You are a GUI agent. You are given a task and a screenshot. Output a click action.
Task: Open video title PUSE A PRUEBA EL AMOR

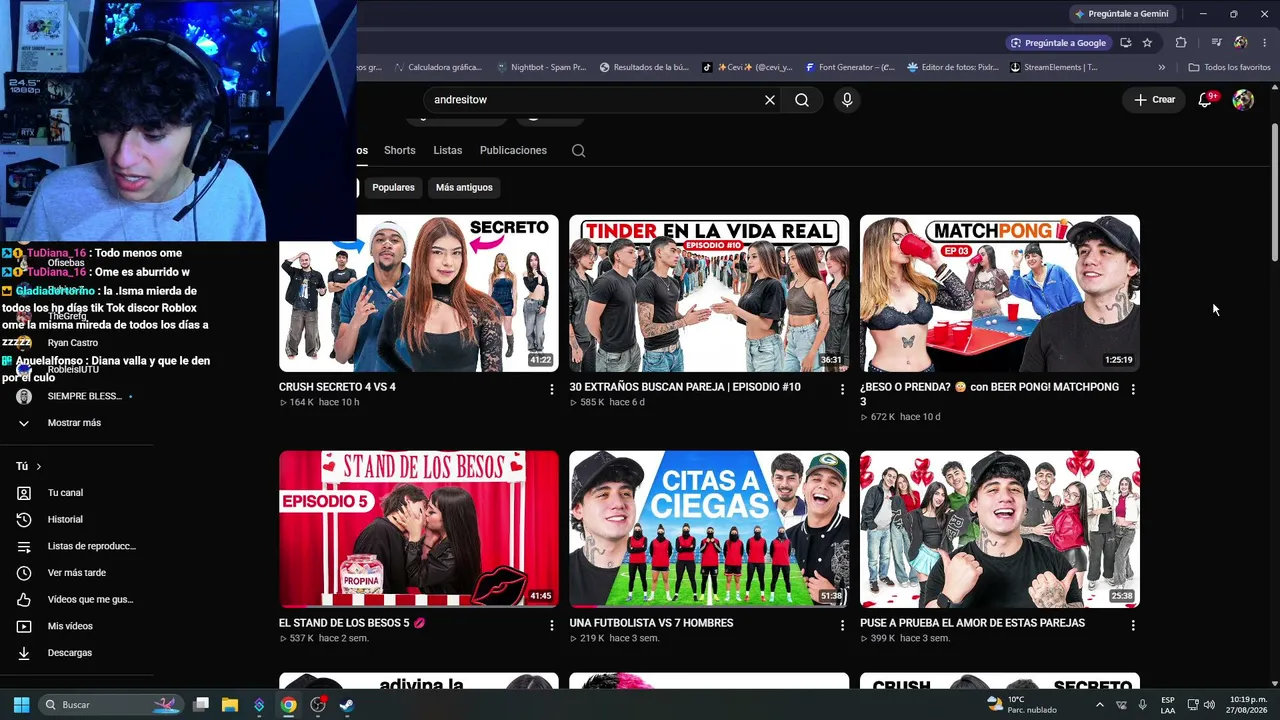pos(972,623)
